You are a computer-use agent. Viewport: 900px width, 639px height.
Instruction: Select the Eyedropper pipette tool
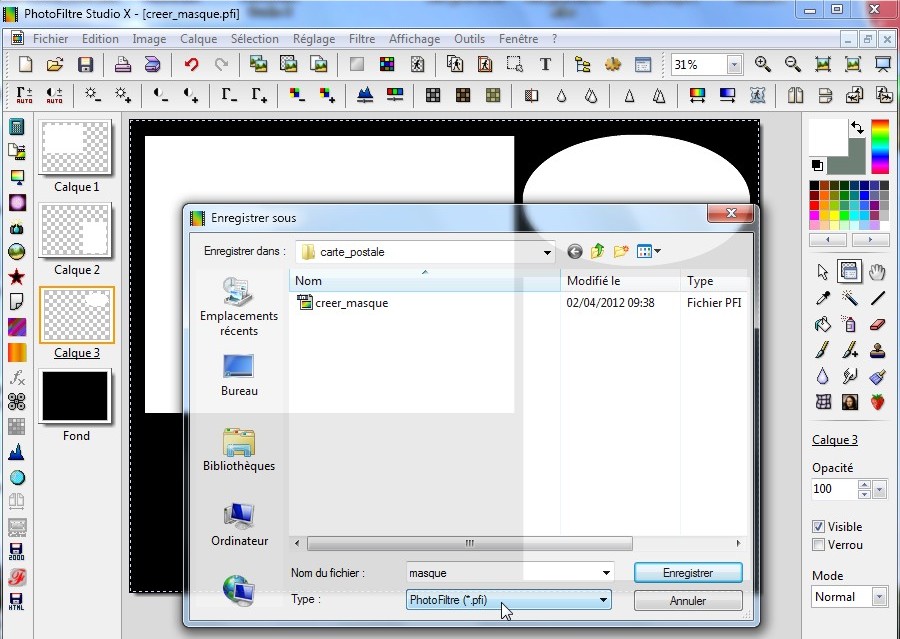823,298
